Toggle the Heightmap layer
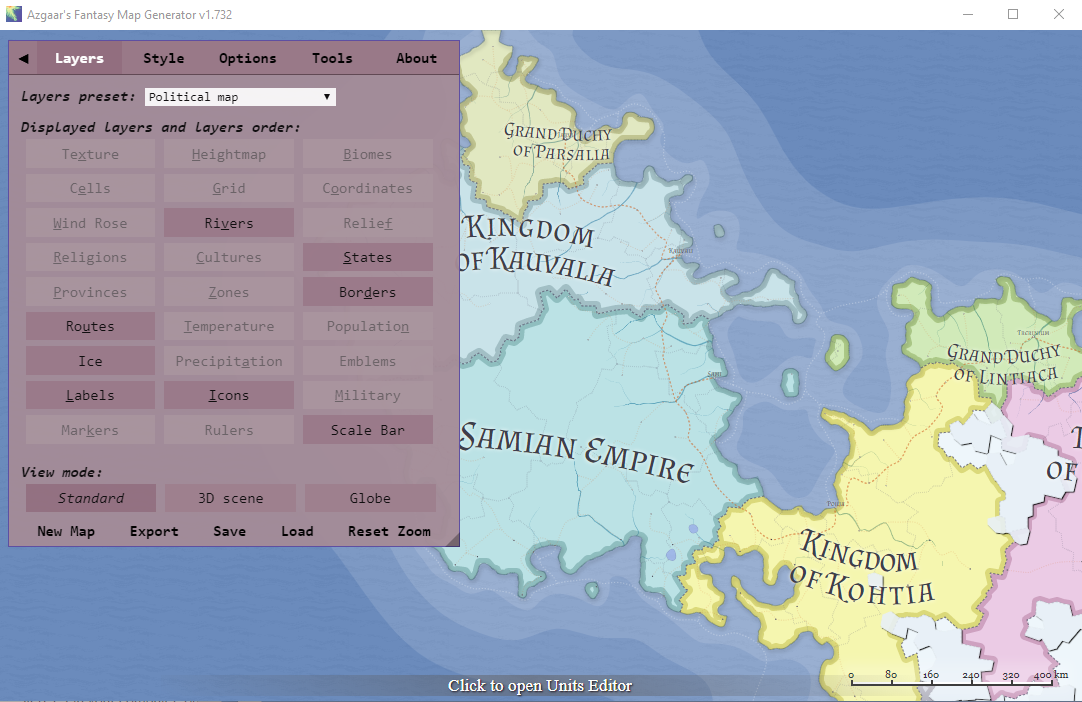The height and width of the screenshot is (702, 1082). 228,154
